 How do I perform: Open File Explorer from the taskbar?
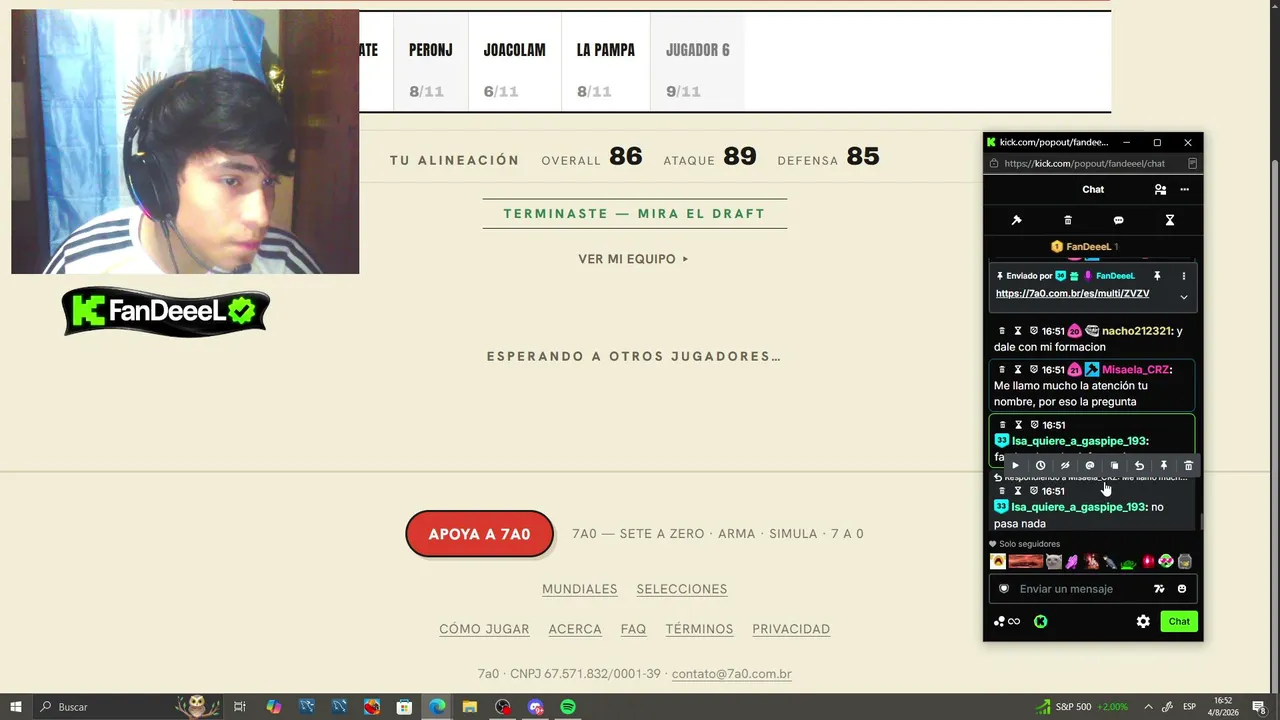pyautogui.click(x=470, y=707)
